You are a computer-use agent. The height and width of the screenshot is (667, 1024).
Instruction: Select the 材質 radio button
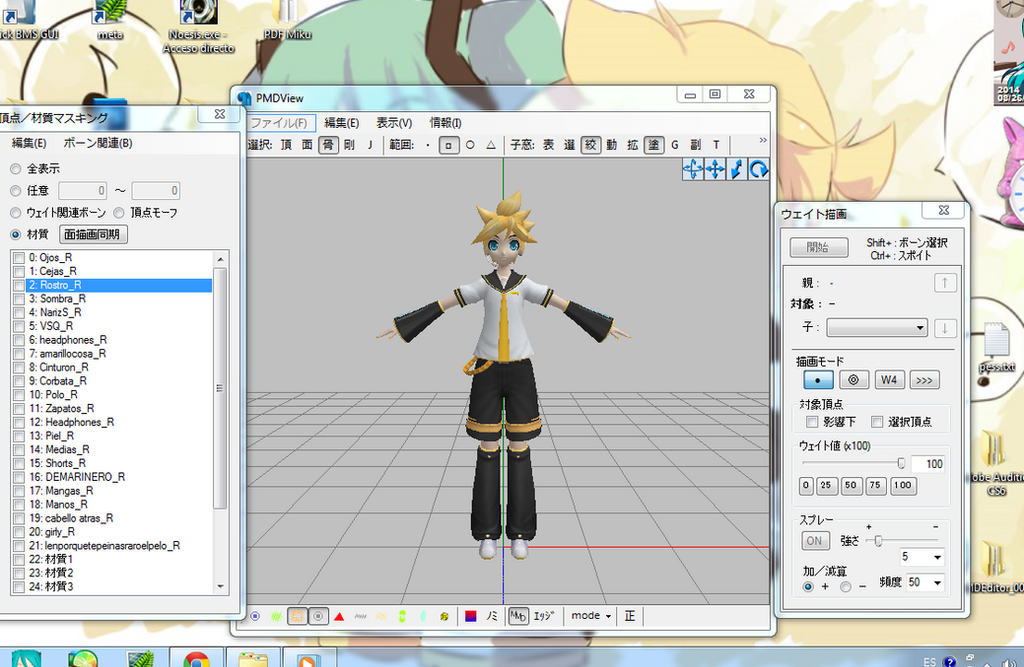[x=16, y=235]
